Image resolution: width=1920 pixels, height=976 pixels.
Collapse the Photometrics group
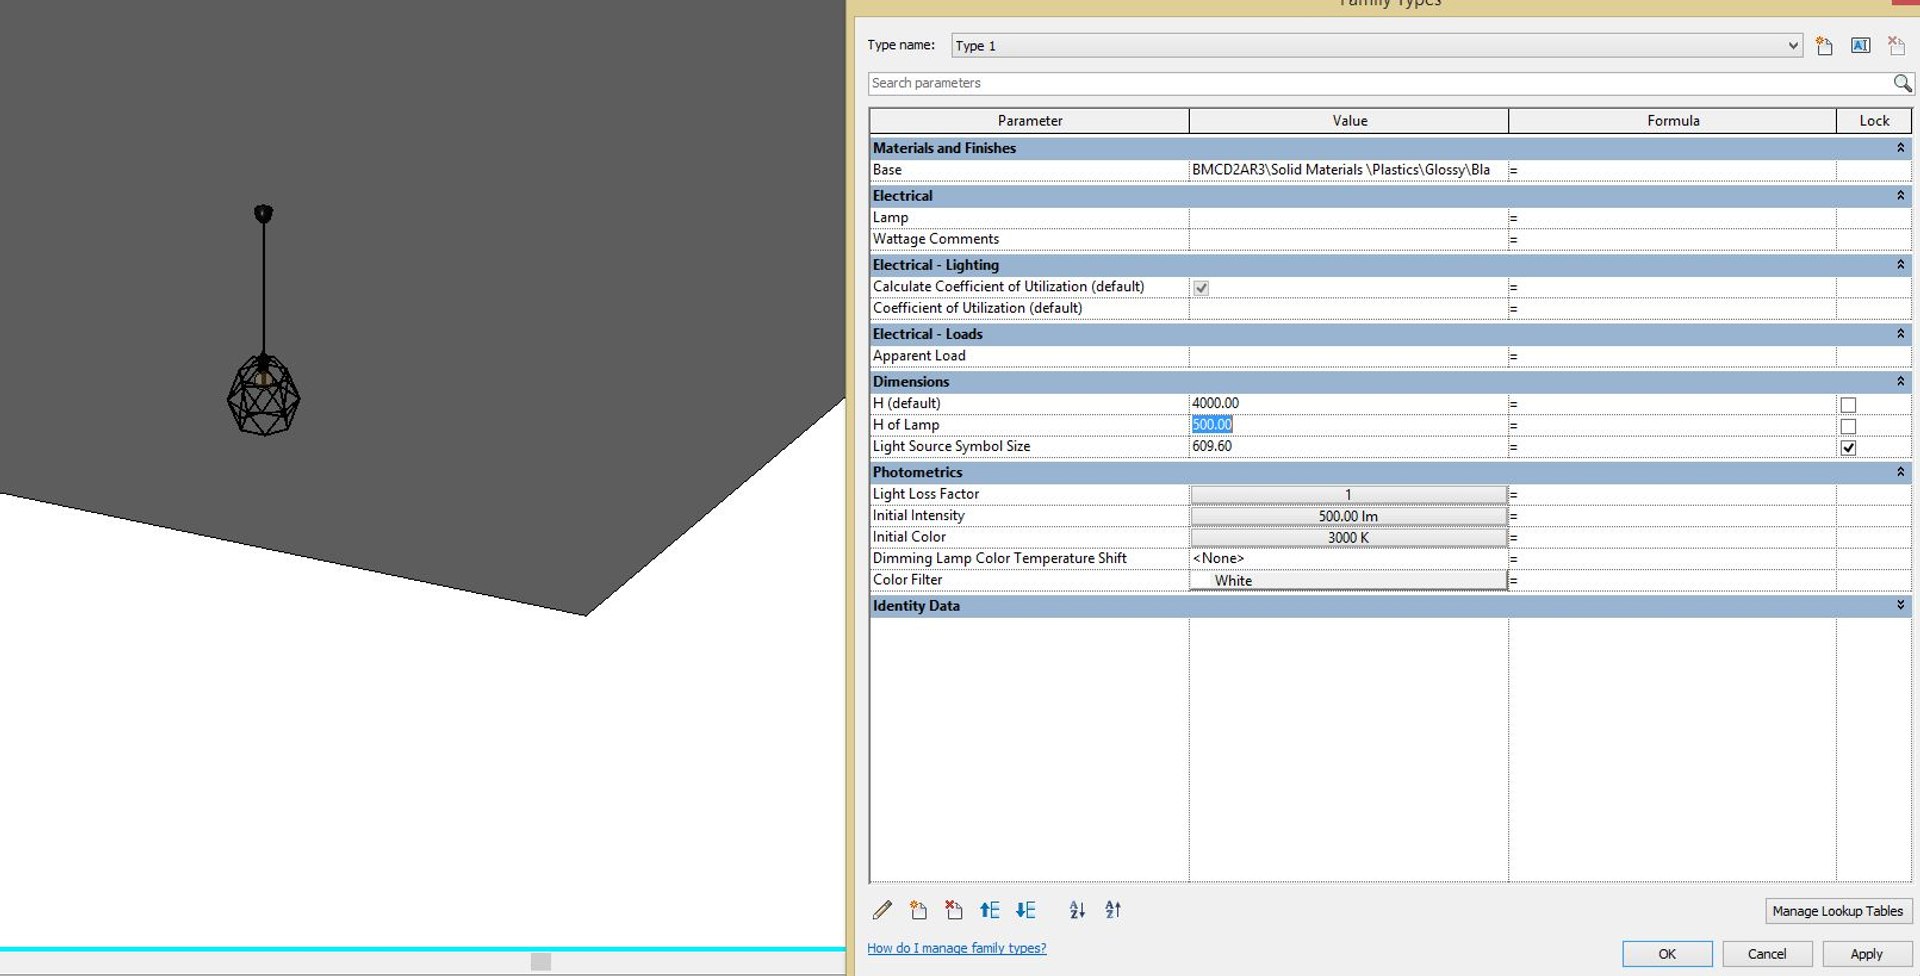pos(1900,472)
